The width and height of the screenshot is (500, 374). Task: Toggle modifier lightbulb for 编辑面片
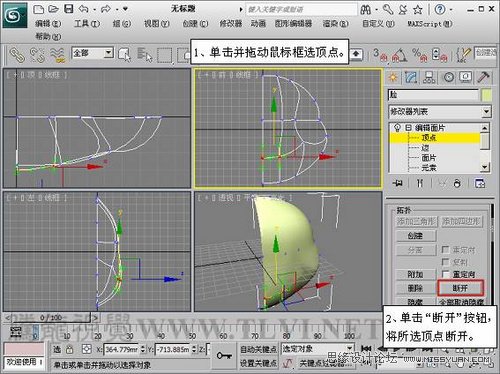[397, 128]
